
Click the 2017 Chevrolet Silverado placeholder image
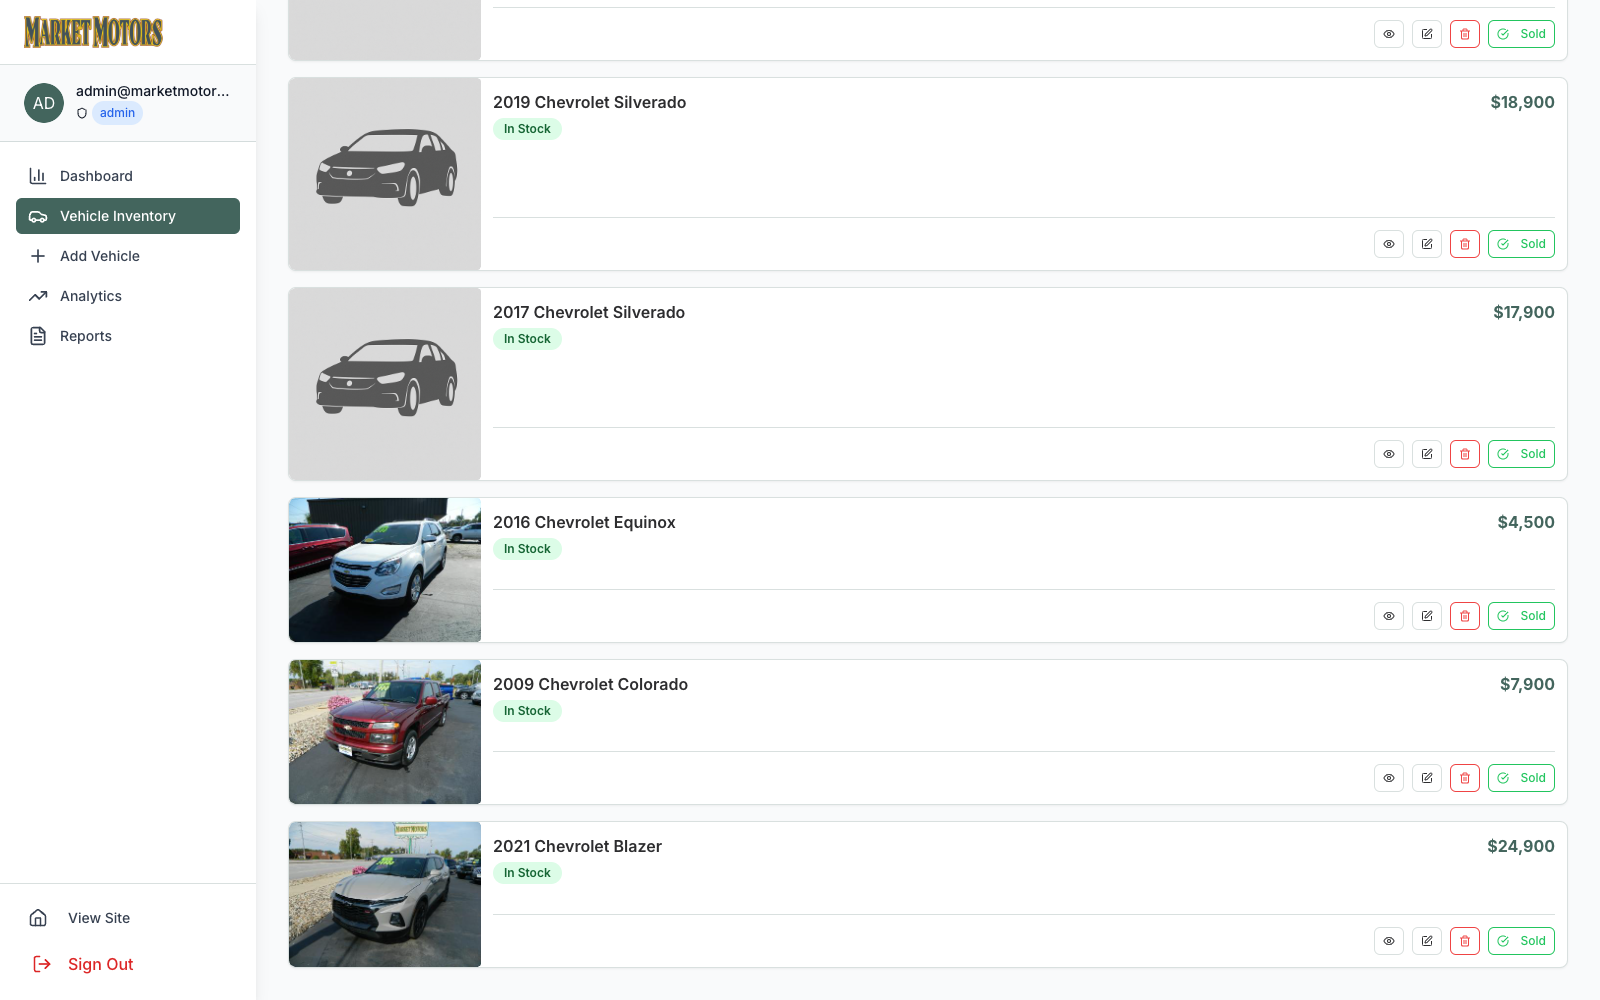click(385, 384)
